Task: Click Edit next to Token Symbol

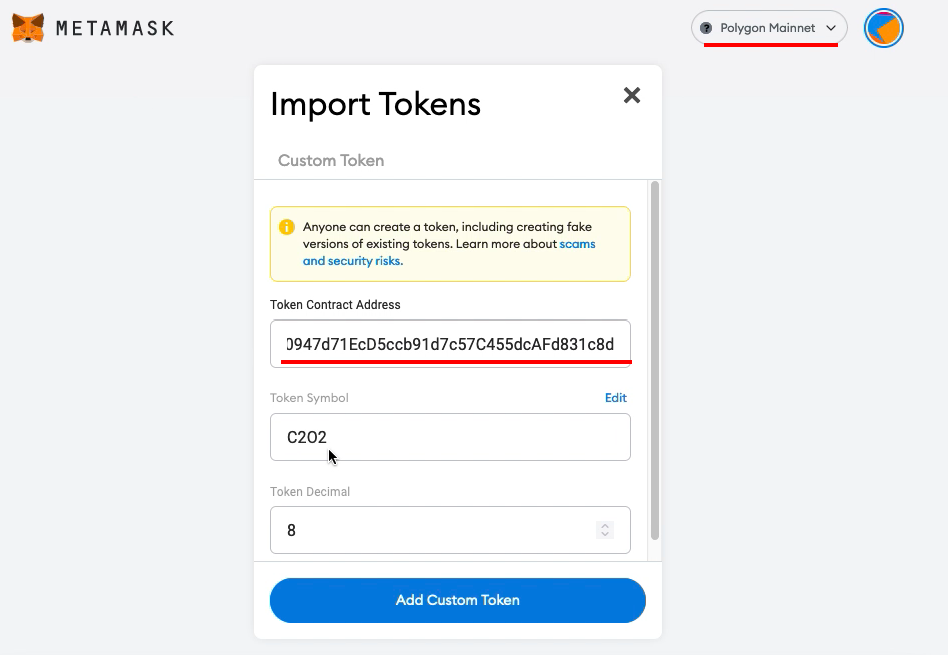Action: [x=615, y=397]
